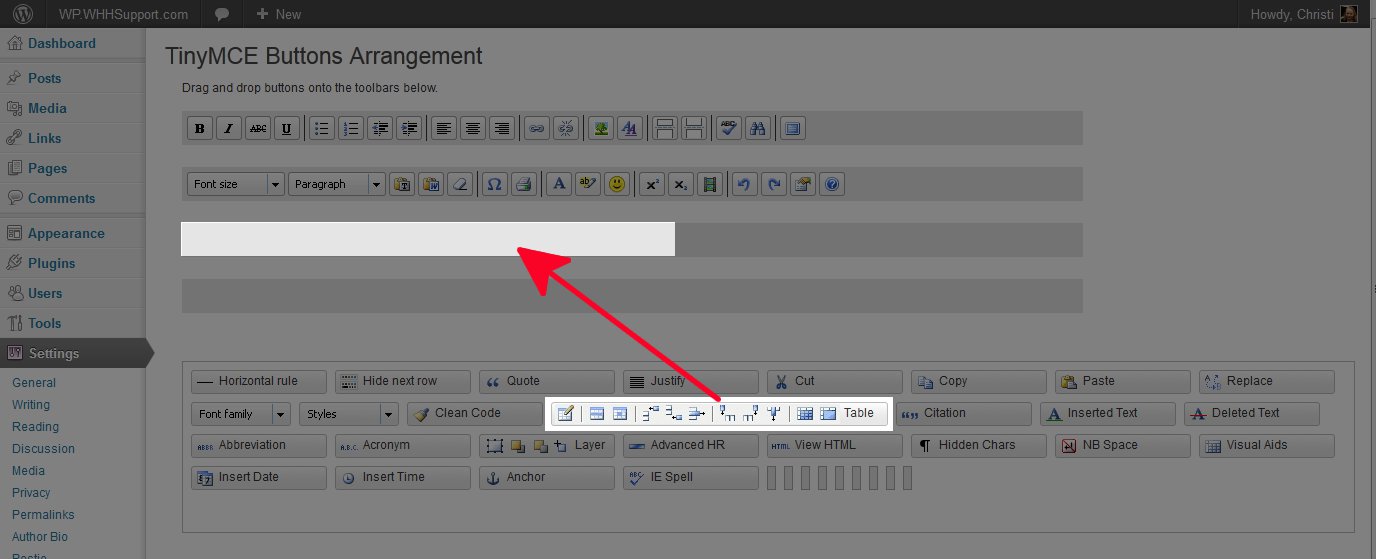Click the spellchecker ABC checkmark icon
This screenshot has height=559, width=1376.
(729, 128)
